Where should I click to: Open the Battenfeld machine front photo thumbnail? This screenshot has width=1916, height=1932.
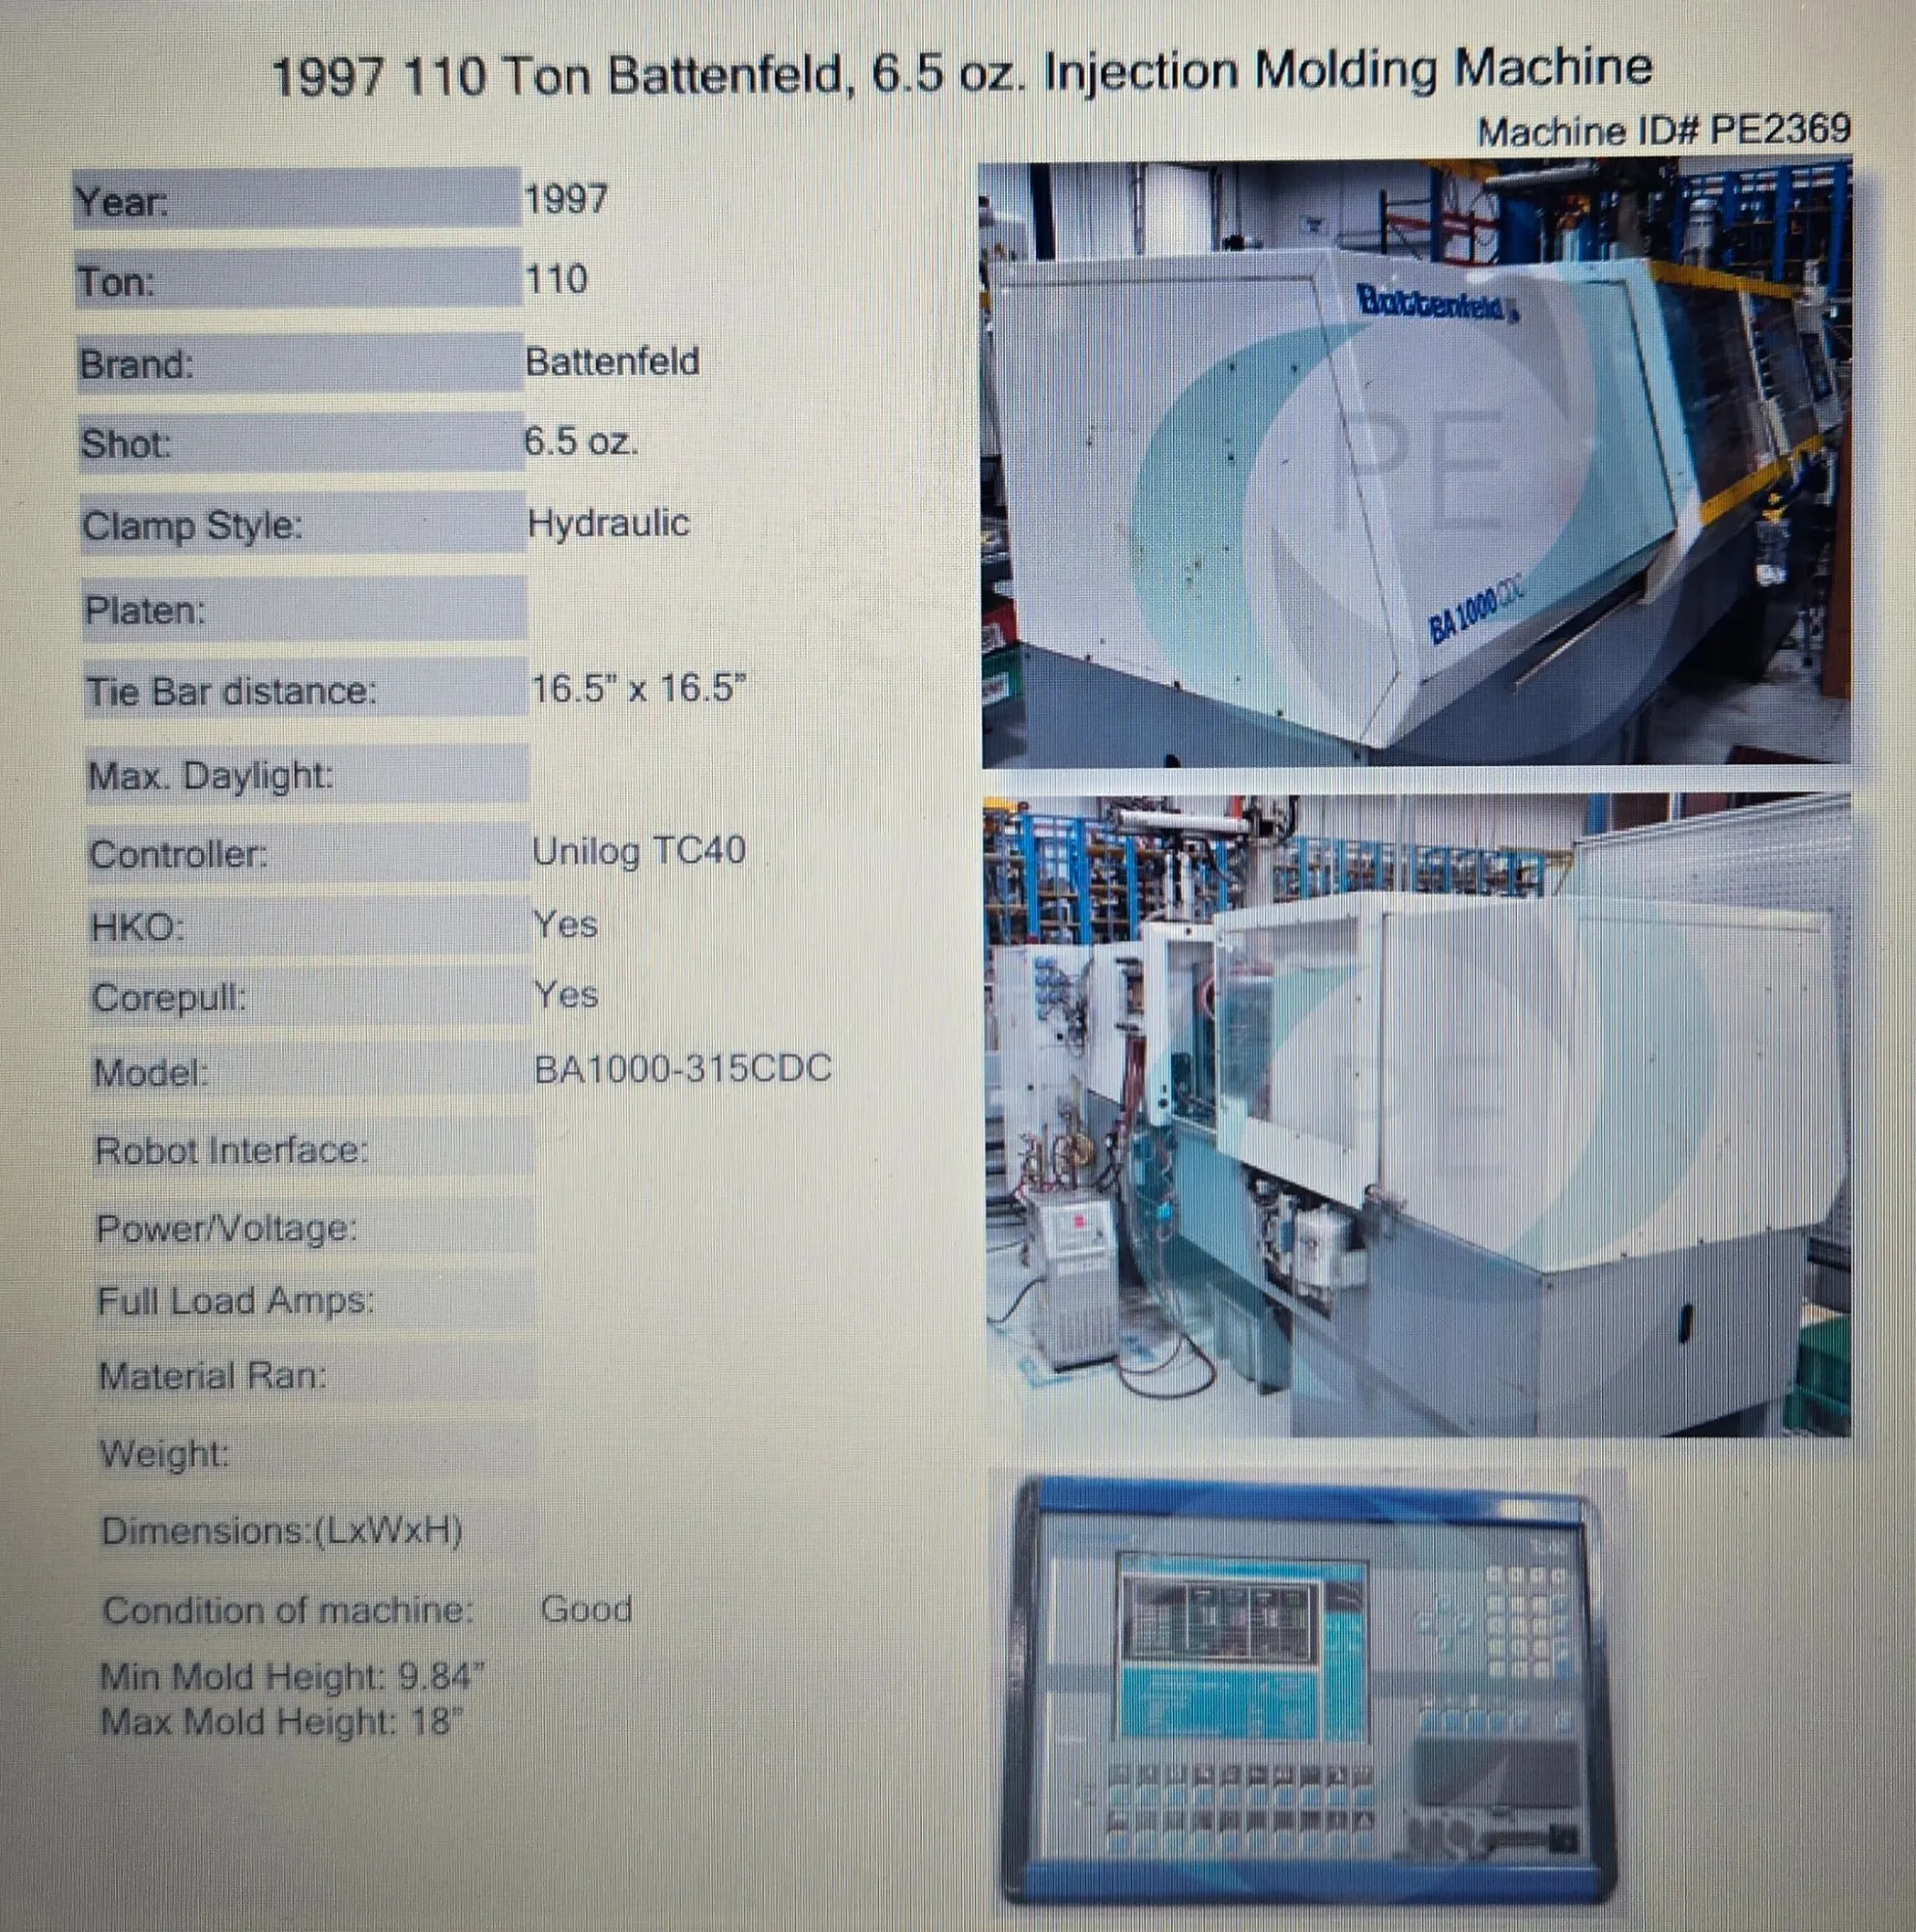[1416, 464]
